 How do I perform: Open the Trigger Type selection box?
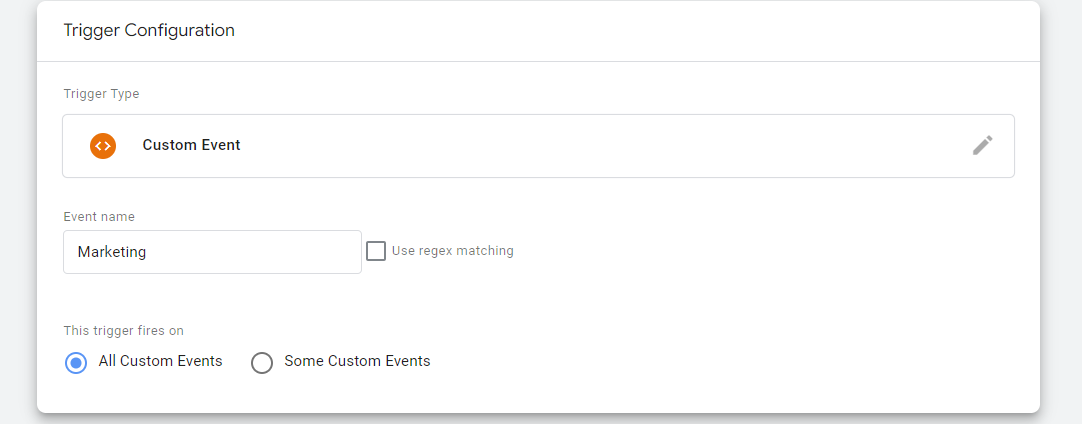point(538,146)
